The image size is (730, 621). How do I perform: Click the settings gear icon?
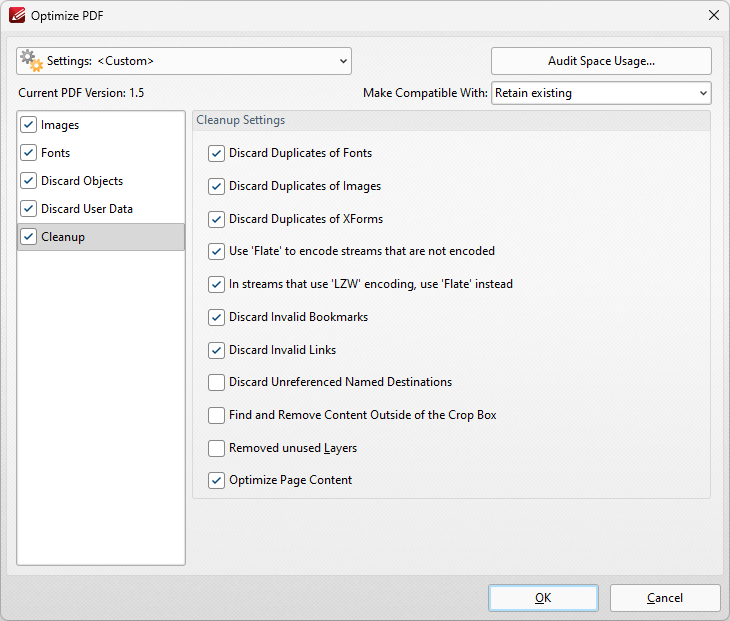[31, 61]
